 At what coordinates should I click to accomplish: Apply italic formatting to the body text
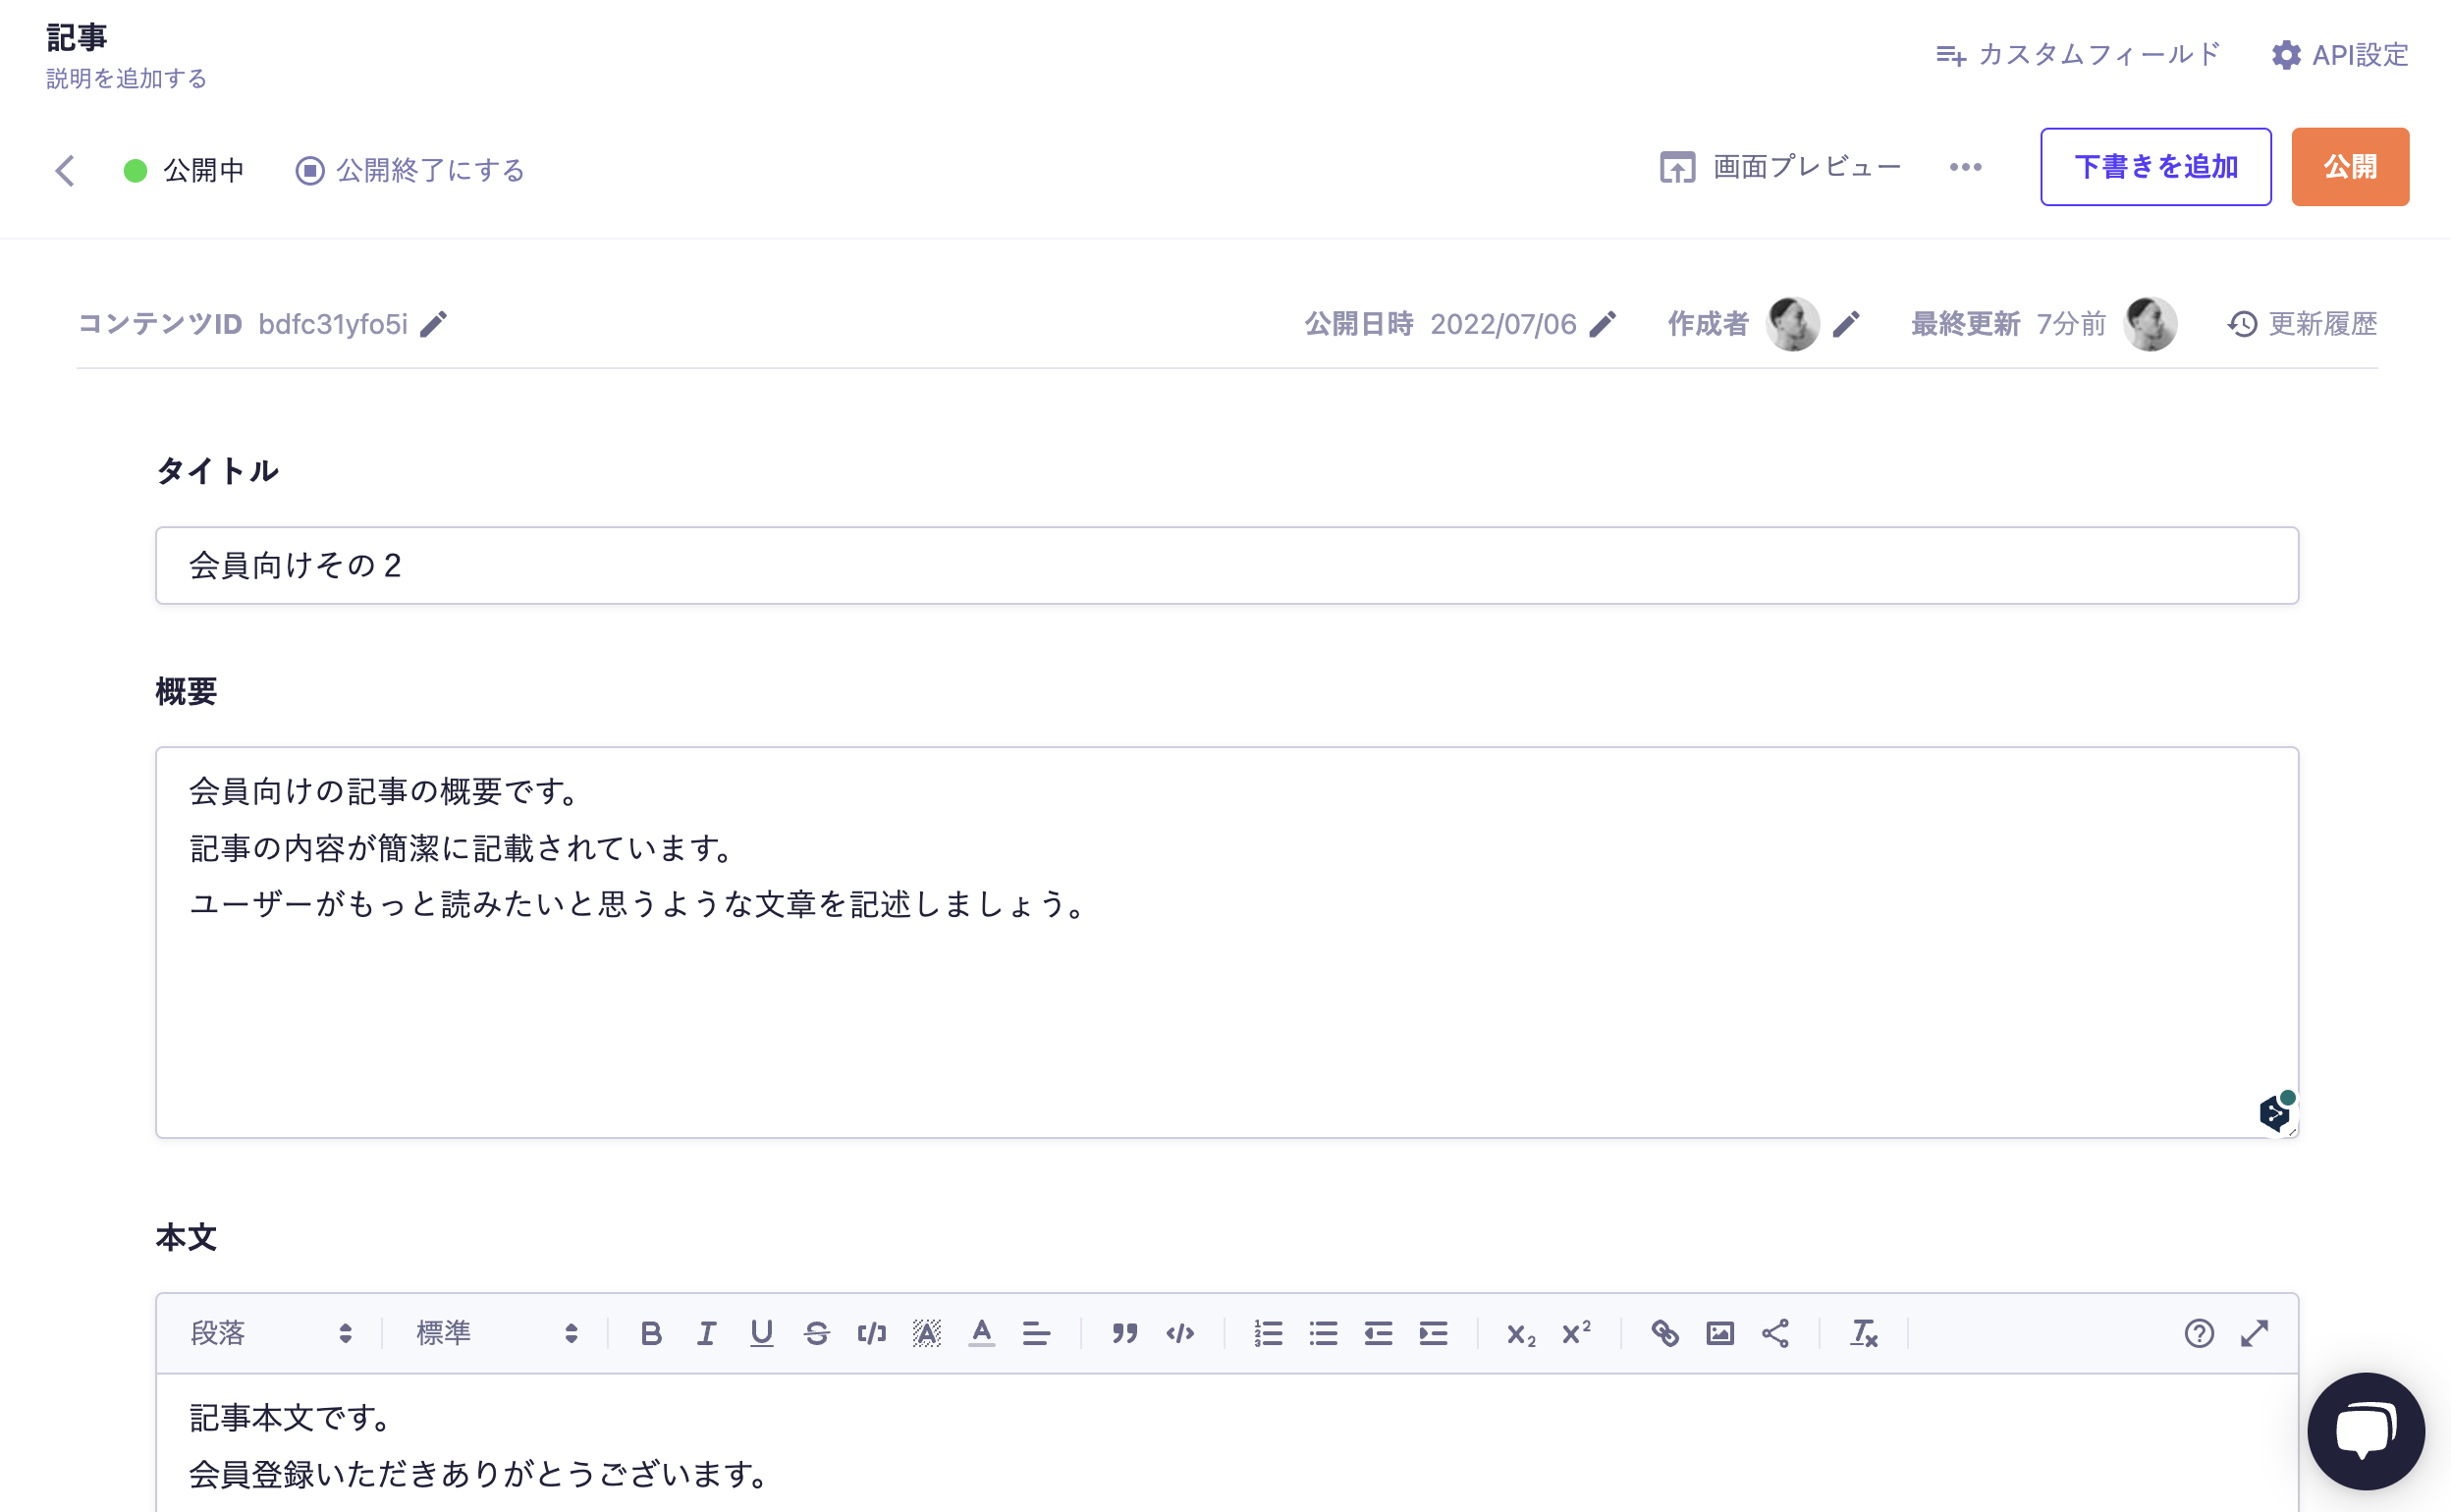coord(706,1333)
